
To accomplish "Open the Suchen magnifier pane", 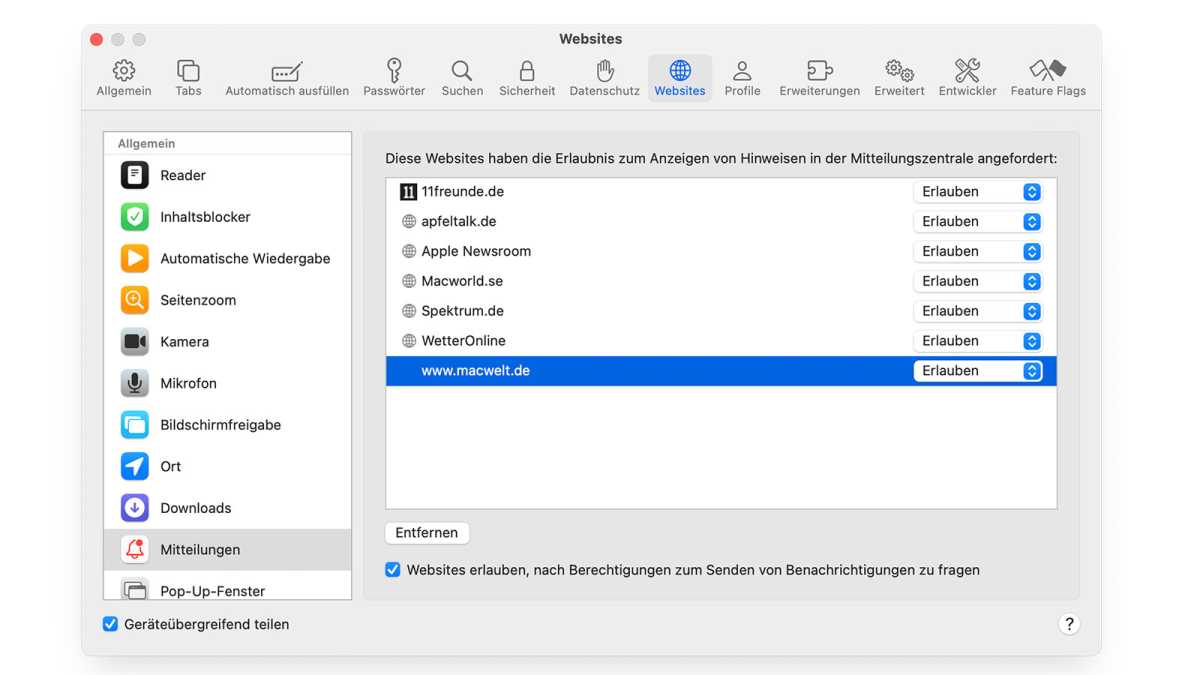I will click(x=462, y=78).
